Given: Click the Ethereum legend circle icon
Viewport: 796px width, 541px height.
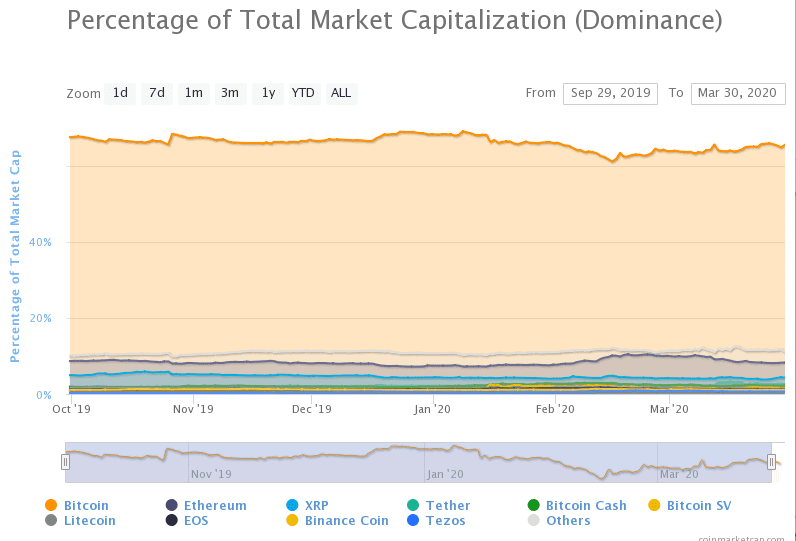Looking at the screenshot, I should point(172,505).
